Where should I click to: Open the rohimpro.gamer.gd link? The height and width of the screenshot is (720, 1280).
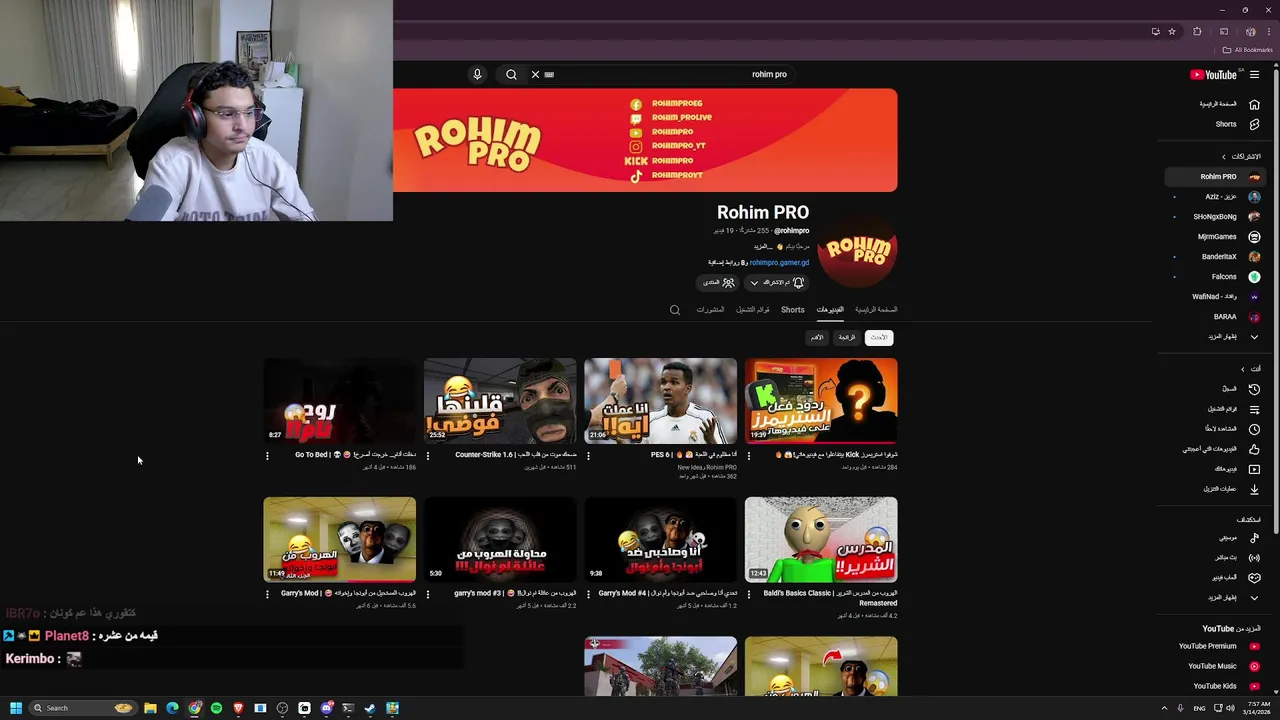pyautogui.click(x=779, y=263)
